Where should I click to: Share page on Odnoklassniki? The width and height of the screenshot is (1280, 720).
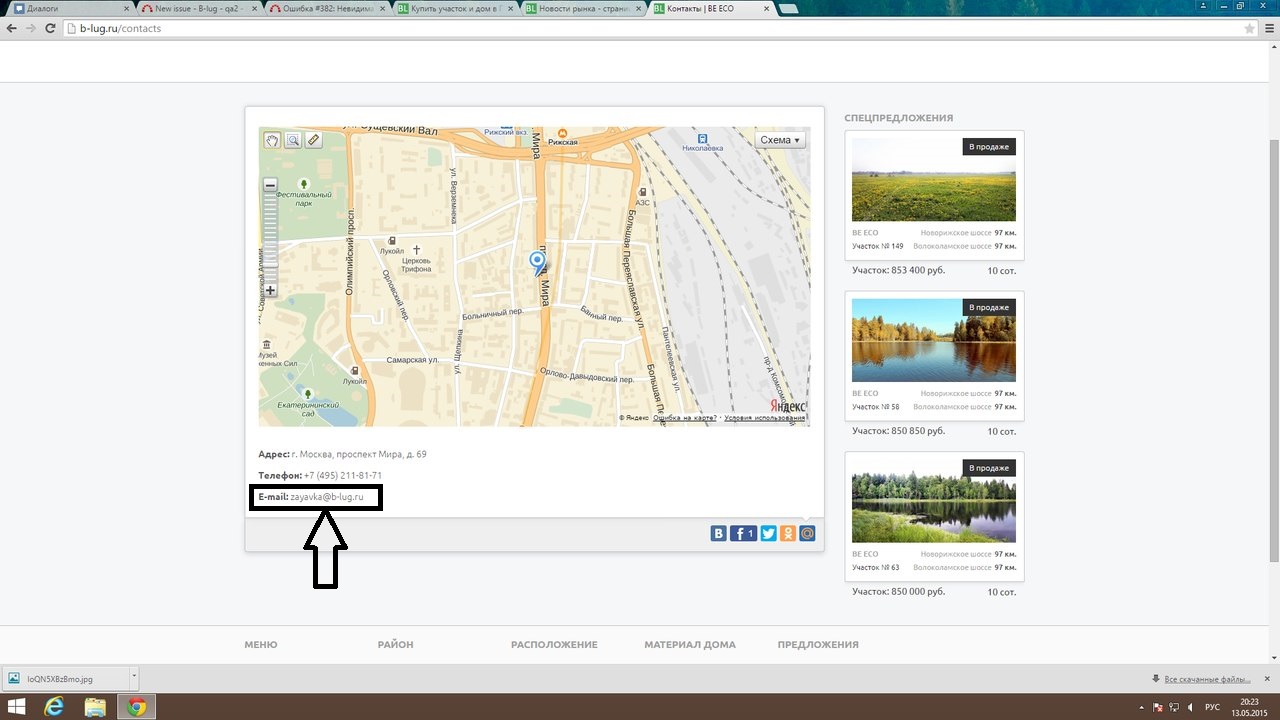(x=788, y=534)
